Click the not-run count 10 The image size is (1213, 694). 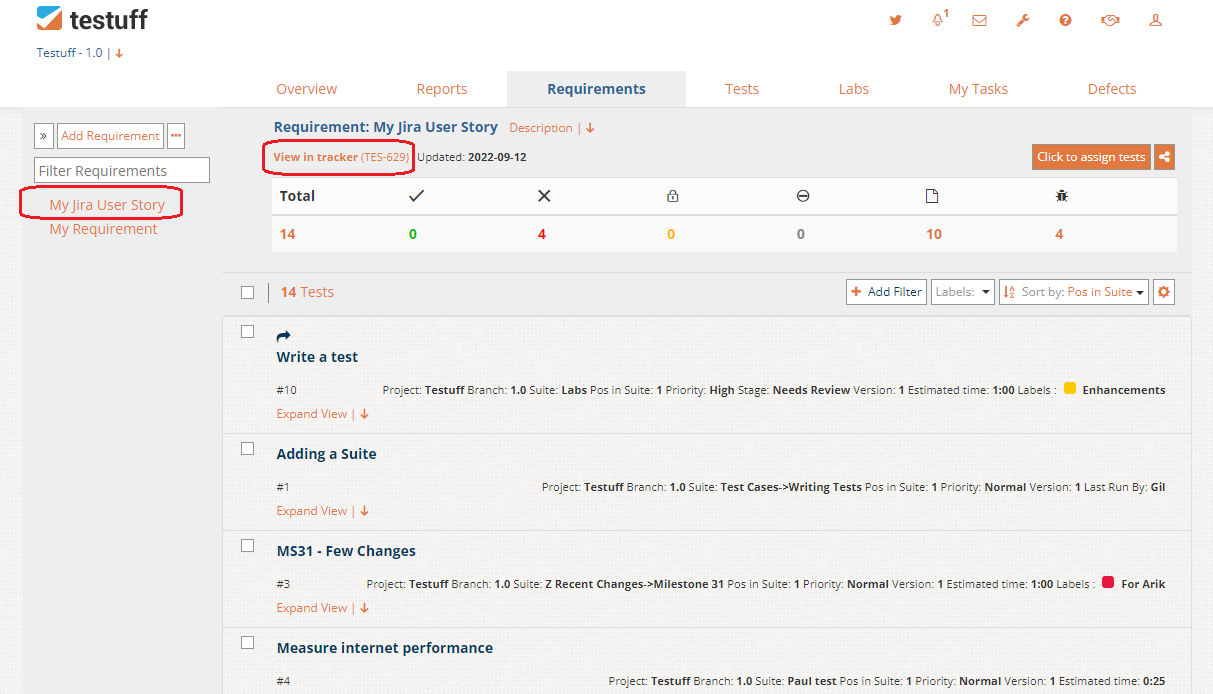933,234
